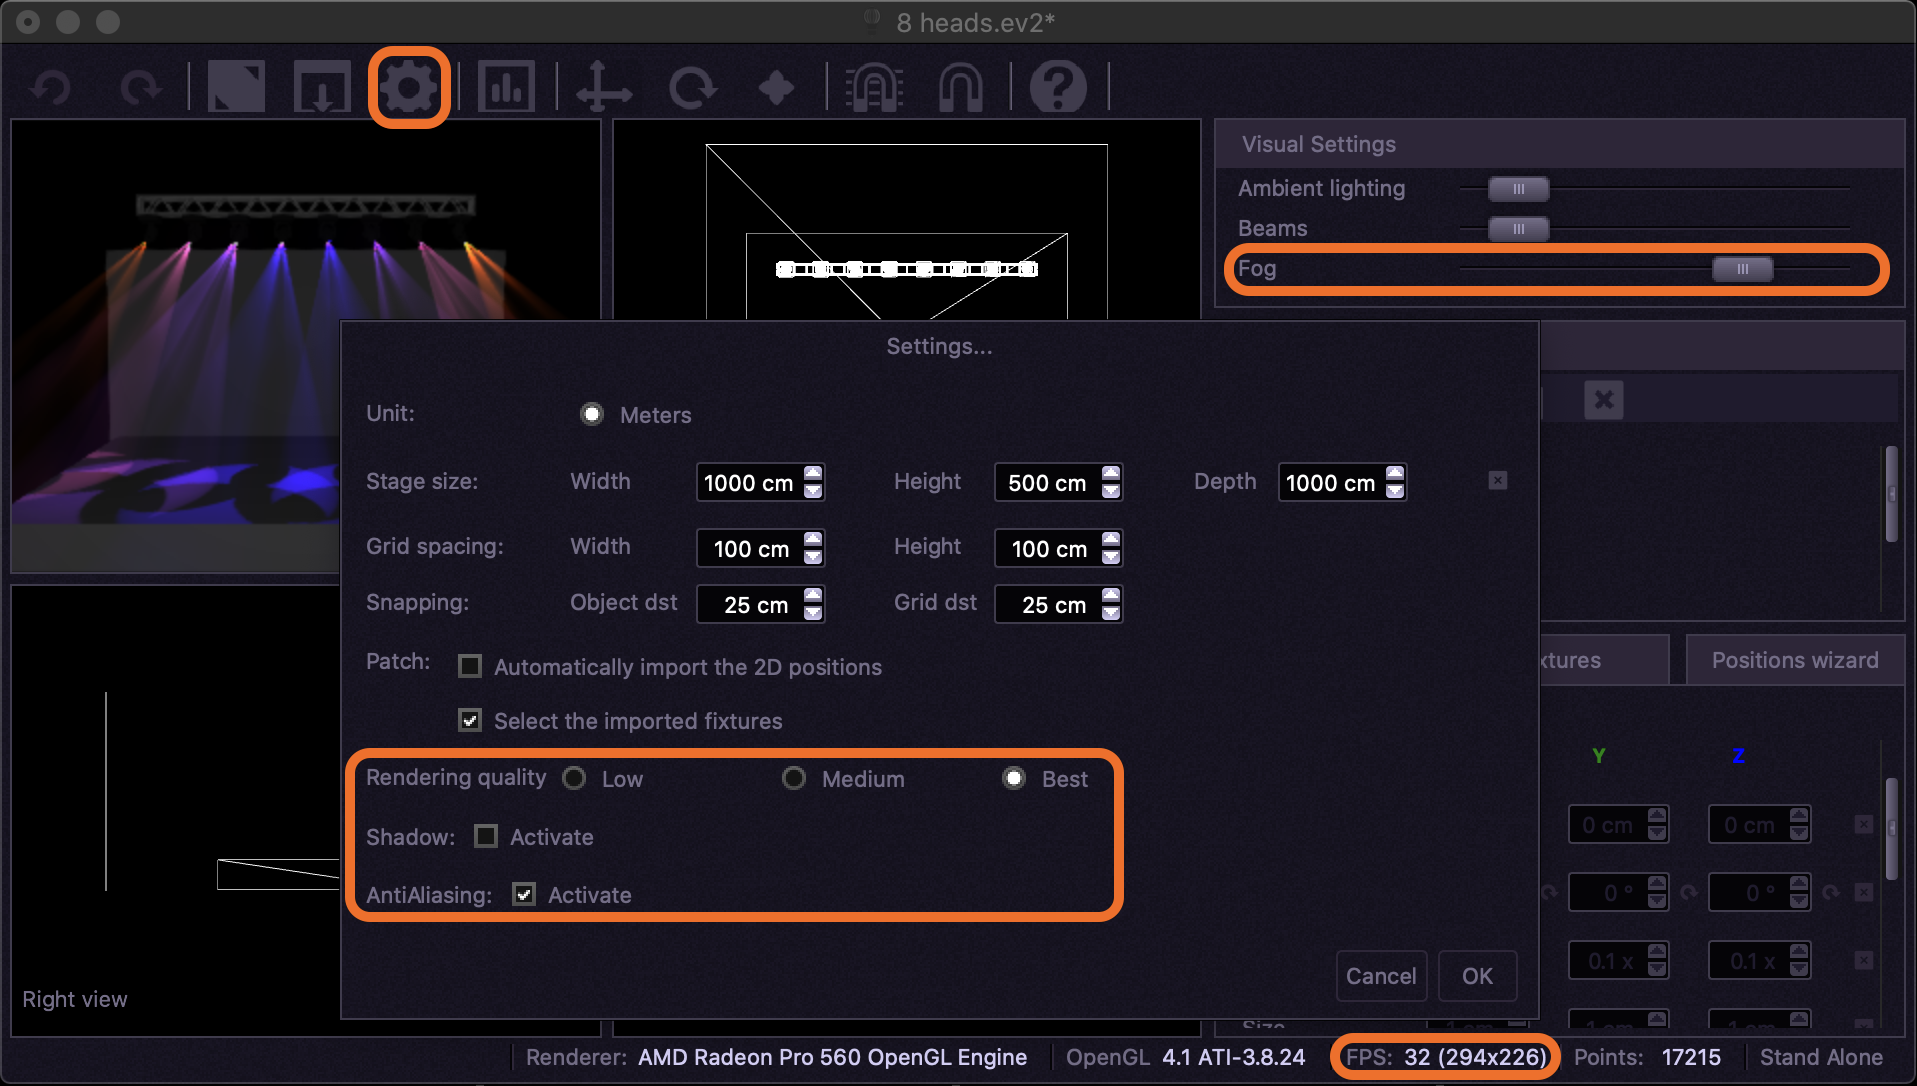Click the undo arrow in toolbar
Screen dimensions: 1917x1086
(x=50, y=88)
